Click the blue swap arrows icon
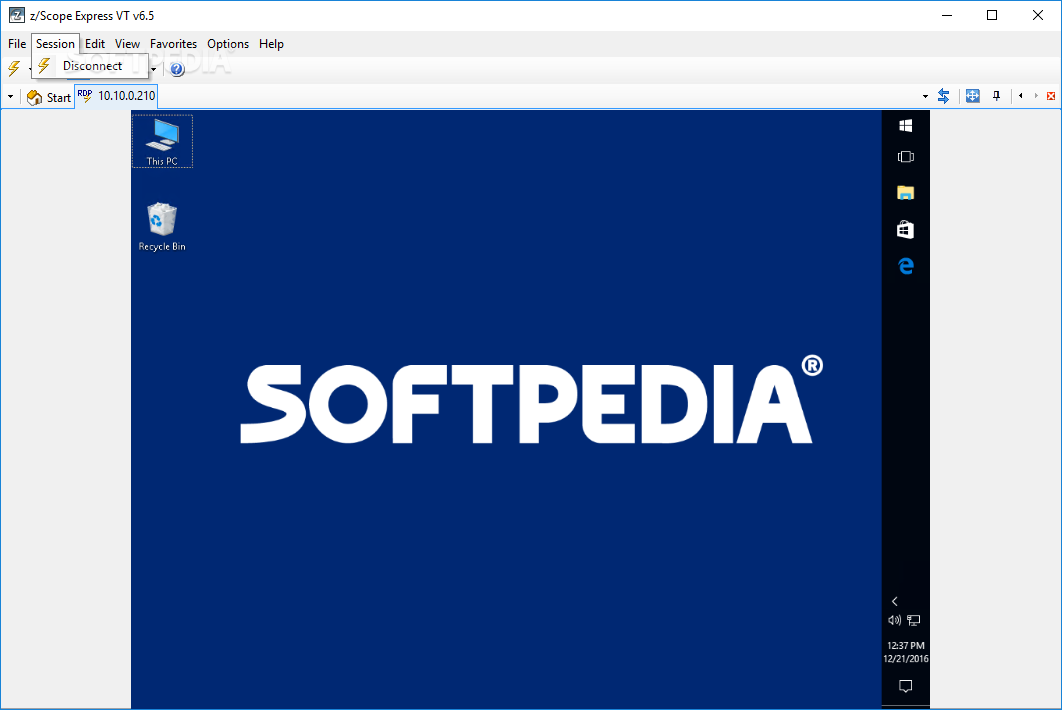The image size is (1062, 710). (x=943, y=96)
